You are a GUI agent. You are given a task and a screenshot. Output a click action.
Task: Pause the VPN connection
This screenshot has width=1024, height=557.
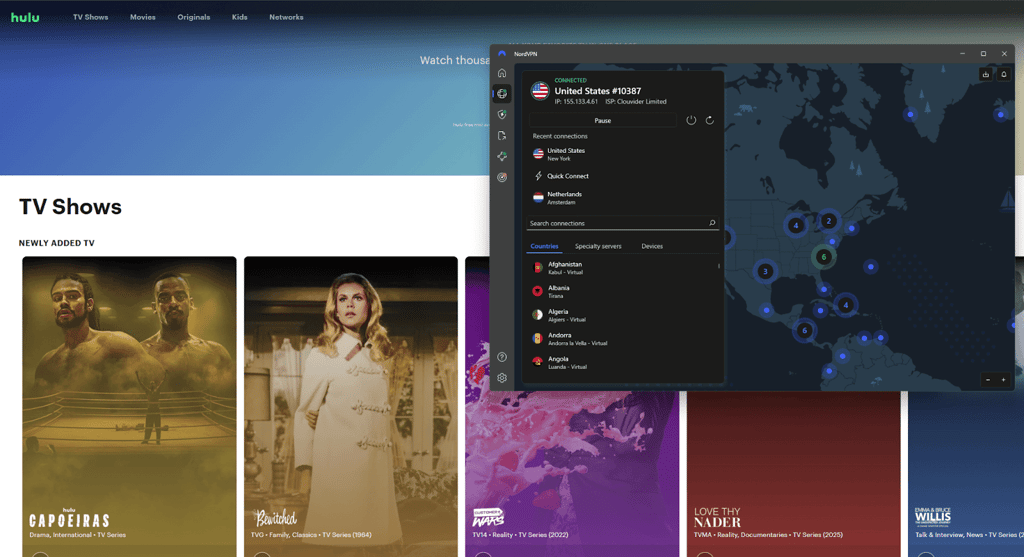(x=603, y=121)
